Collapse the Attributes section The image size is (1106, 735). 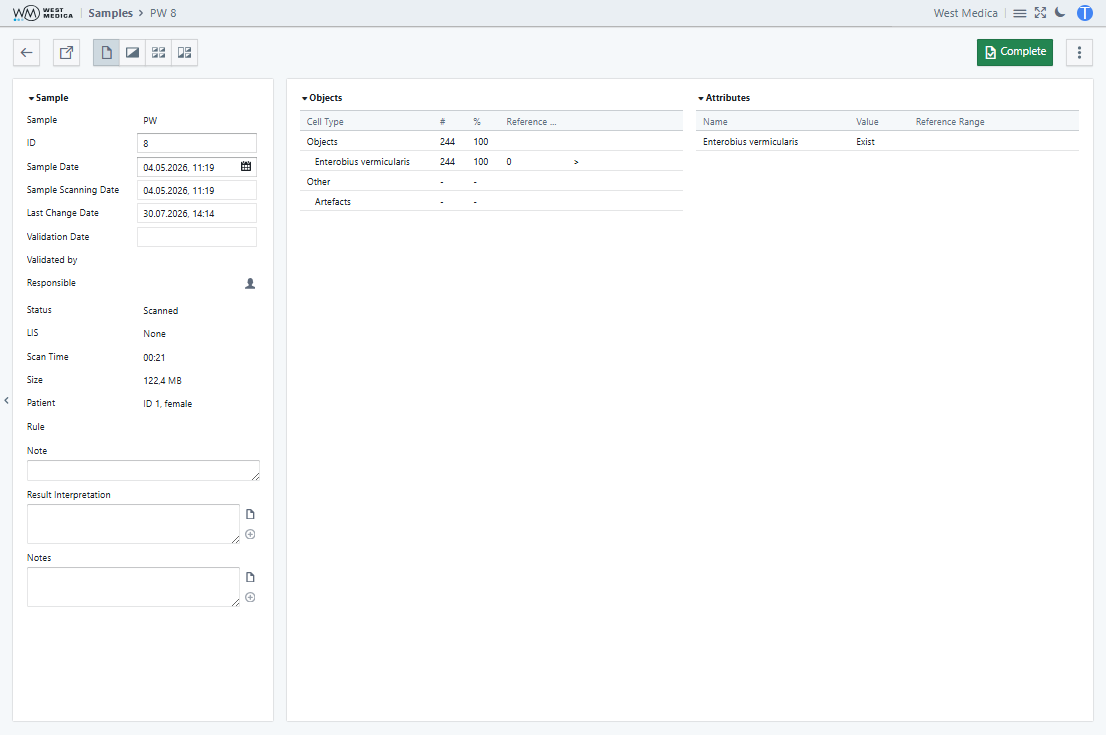coord(724,98)
